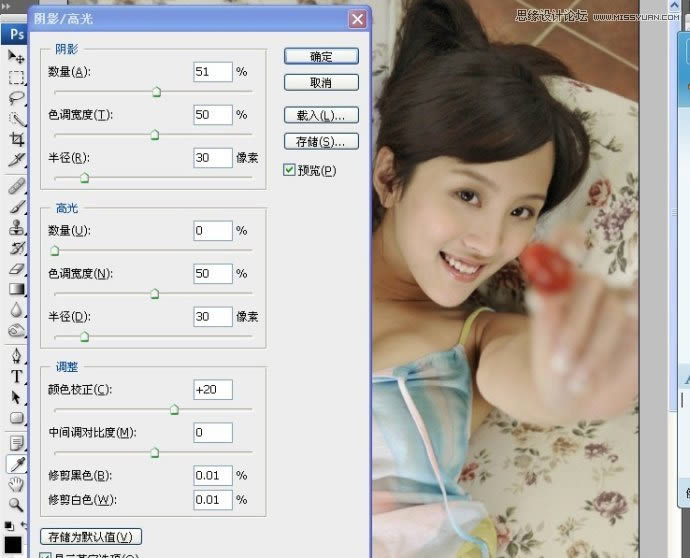Focus the 中间调对比度(M) value field
This screenshot has height=558, width=690.
pos(213,433)
